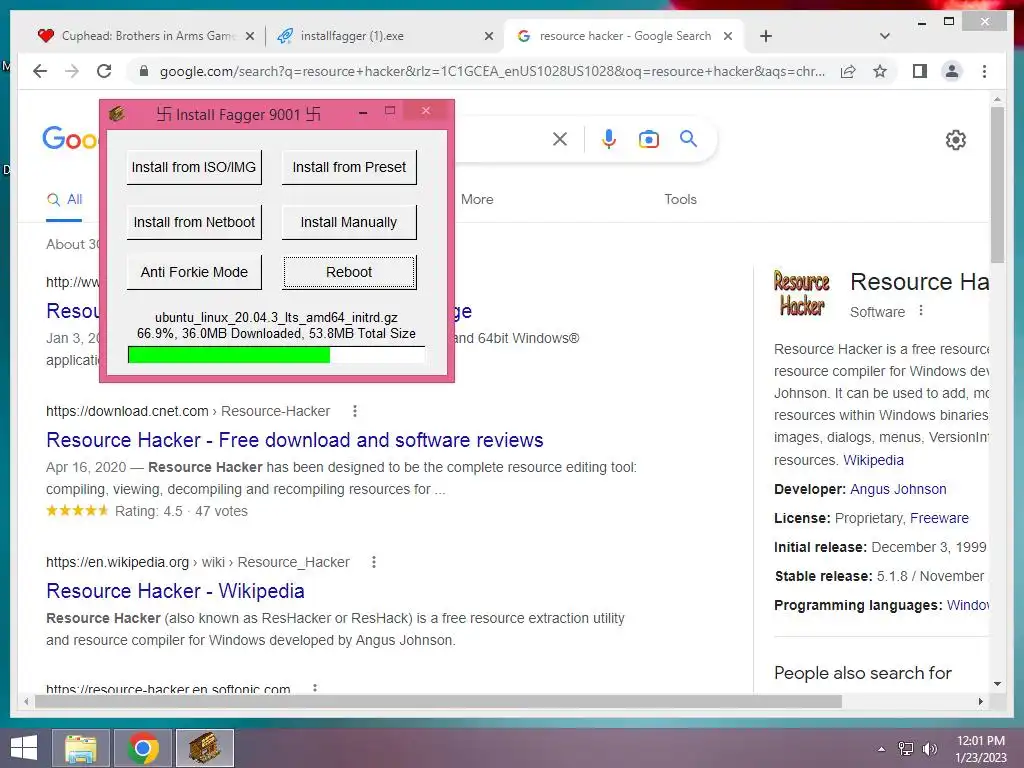Click the horizontal page scrollbar thumb

tap(438, 701)
